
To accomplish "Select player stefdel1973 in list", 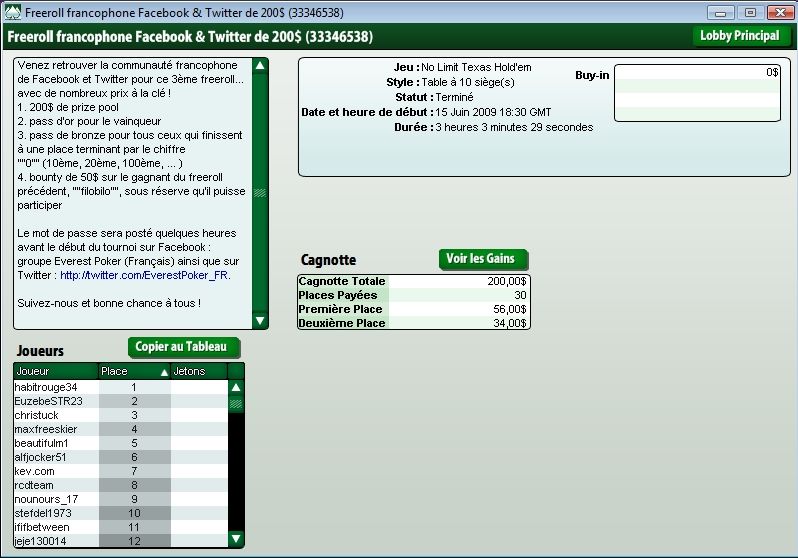I will click(121, 513).
